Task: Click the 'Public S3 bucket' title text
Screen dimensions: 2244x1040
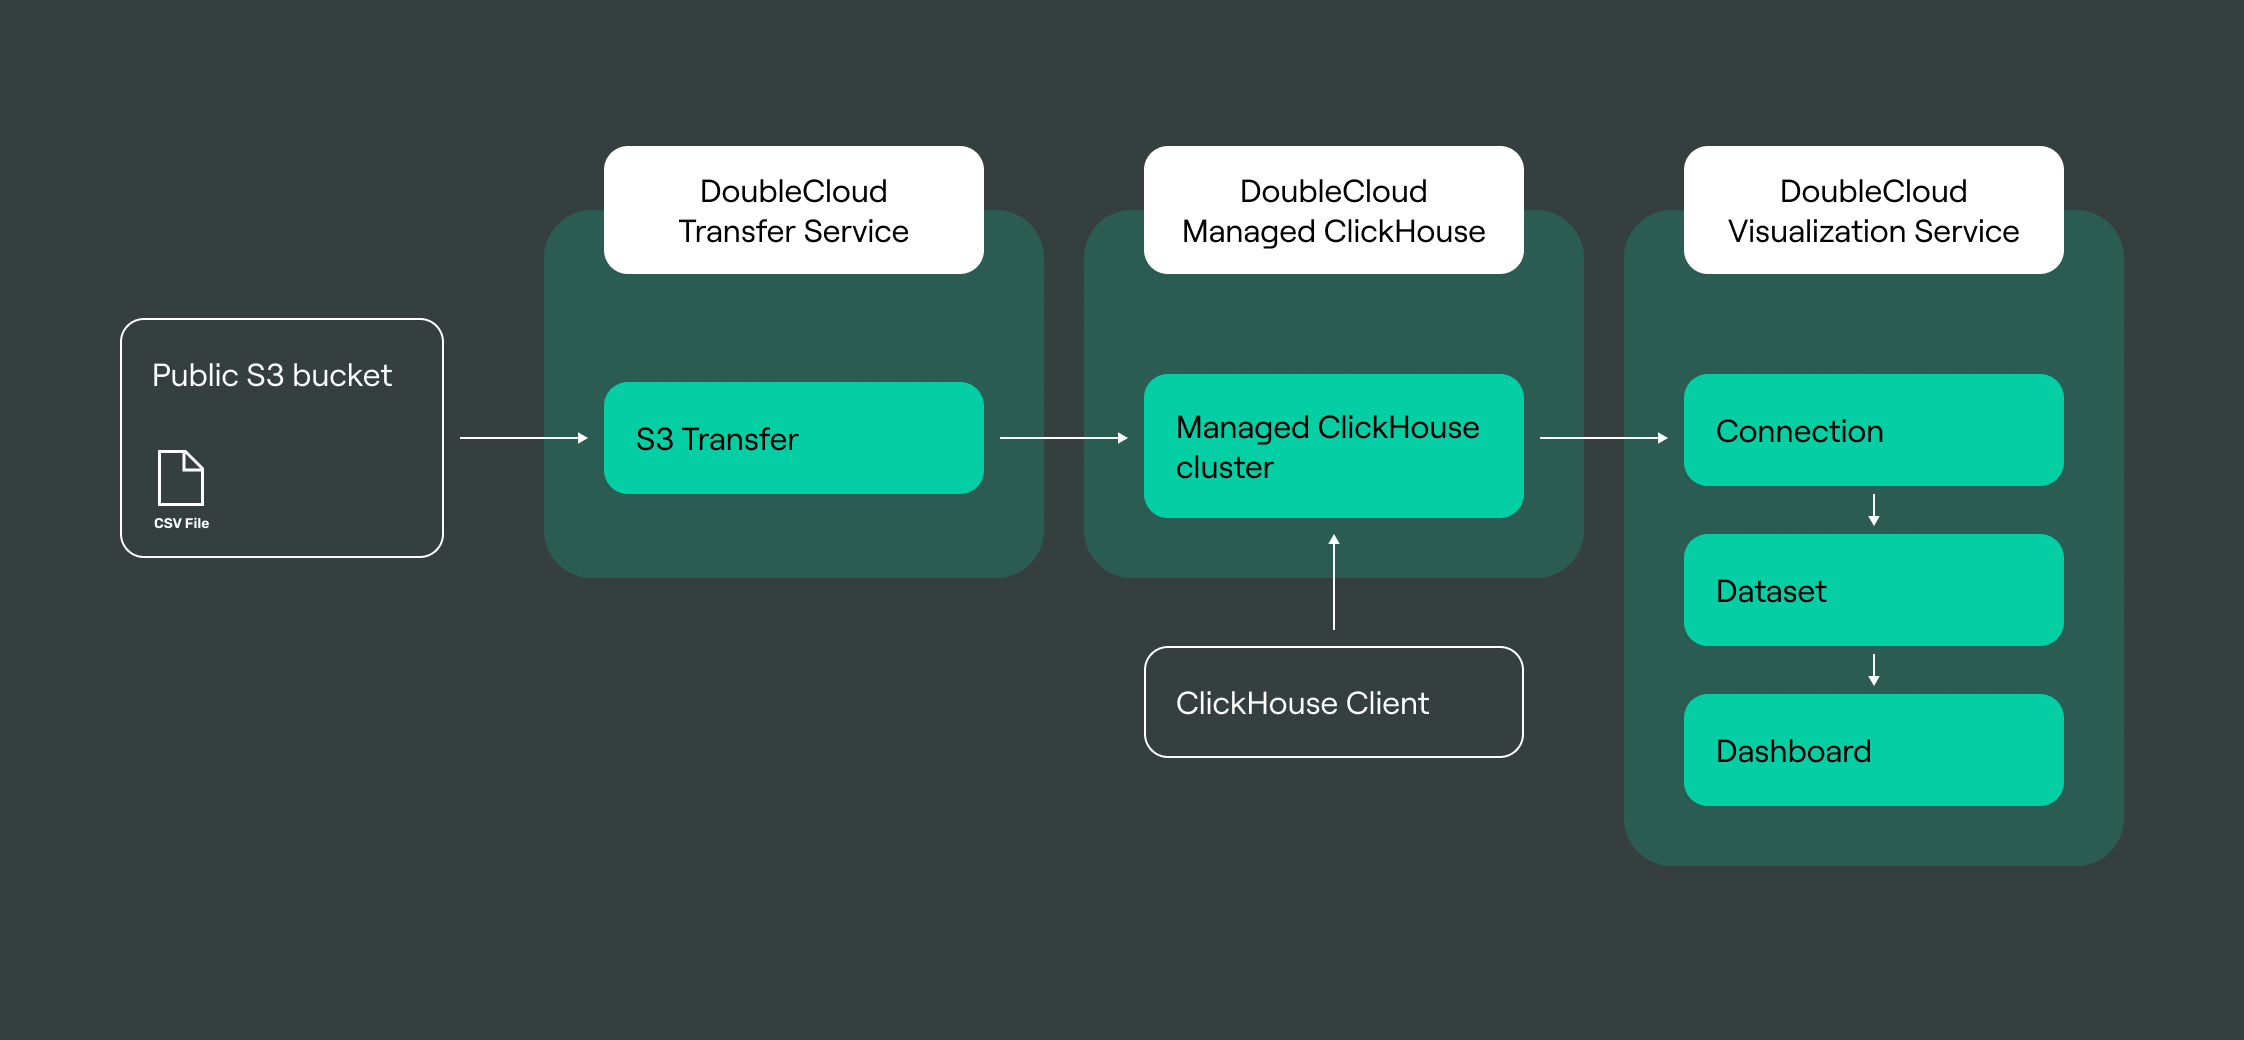Action: [272, 375]
